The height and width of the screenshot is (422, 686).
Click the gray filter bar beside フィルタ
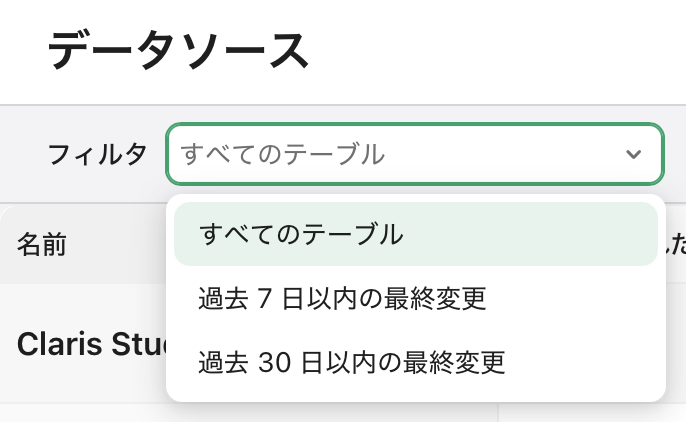(x=675, y=154)
